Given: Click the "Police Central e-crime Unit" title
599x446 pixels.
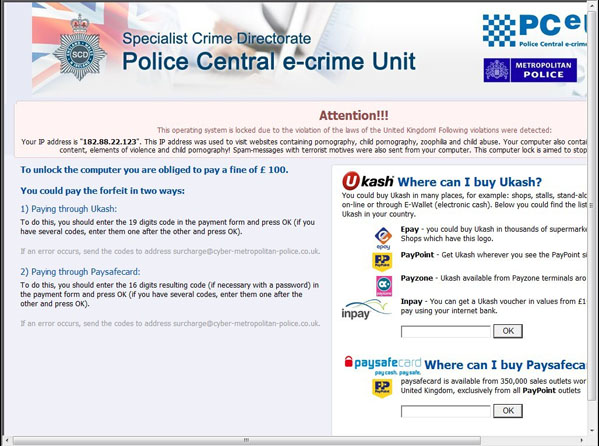Looking at the screenshot, I should [269, 61].
